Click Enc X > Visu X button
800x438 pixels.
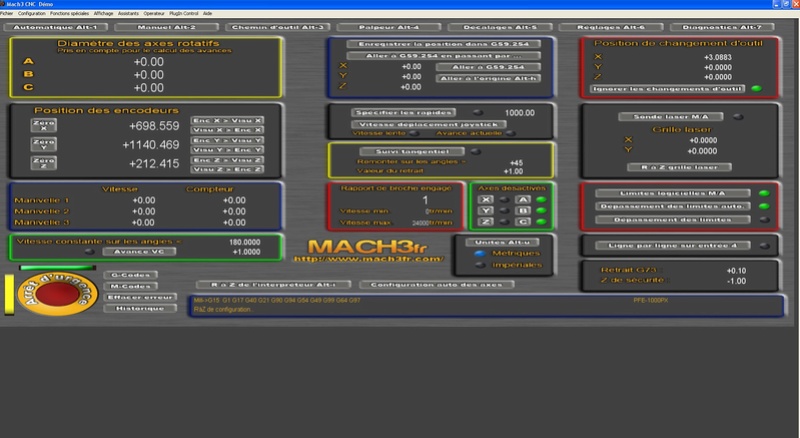coord(227,120)
